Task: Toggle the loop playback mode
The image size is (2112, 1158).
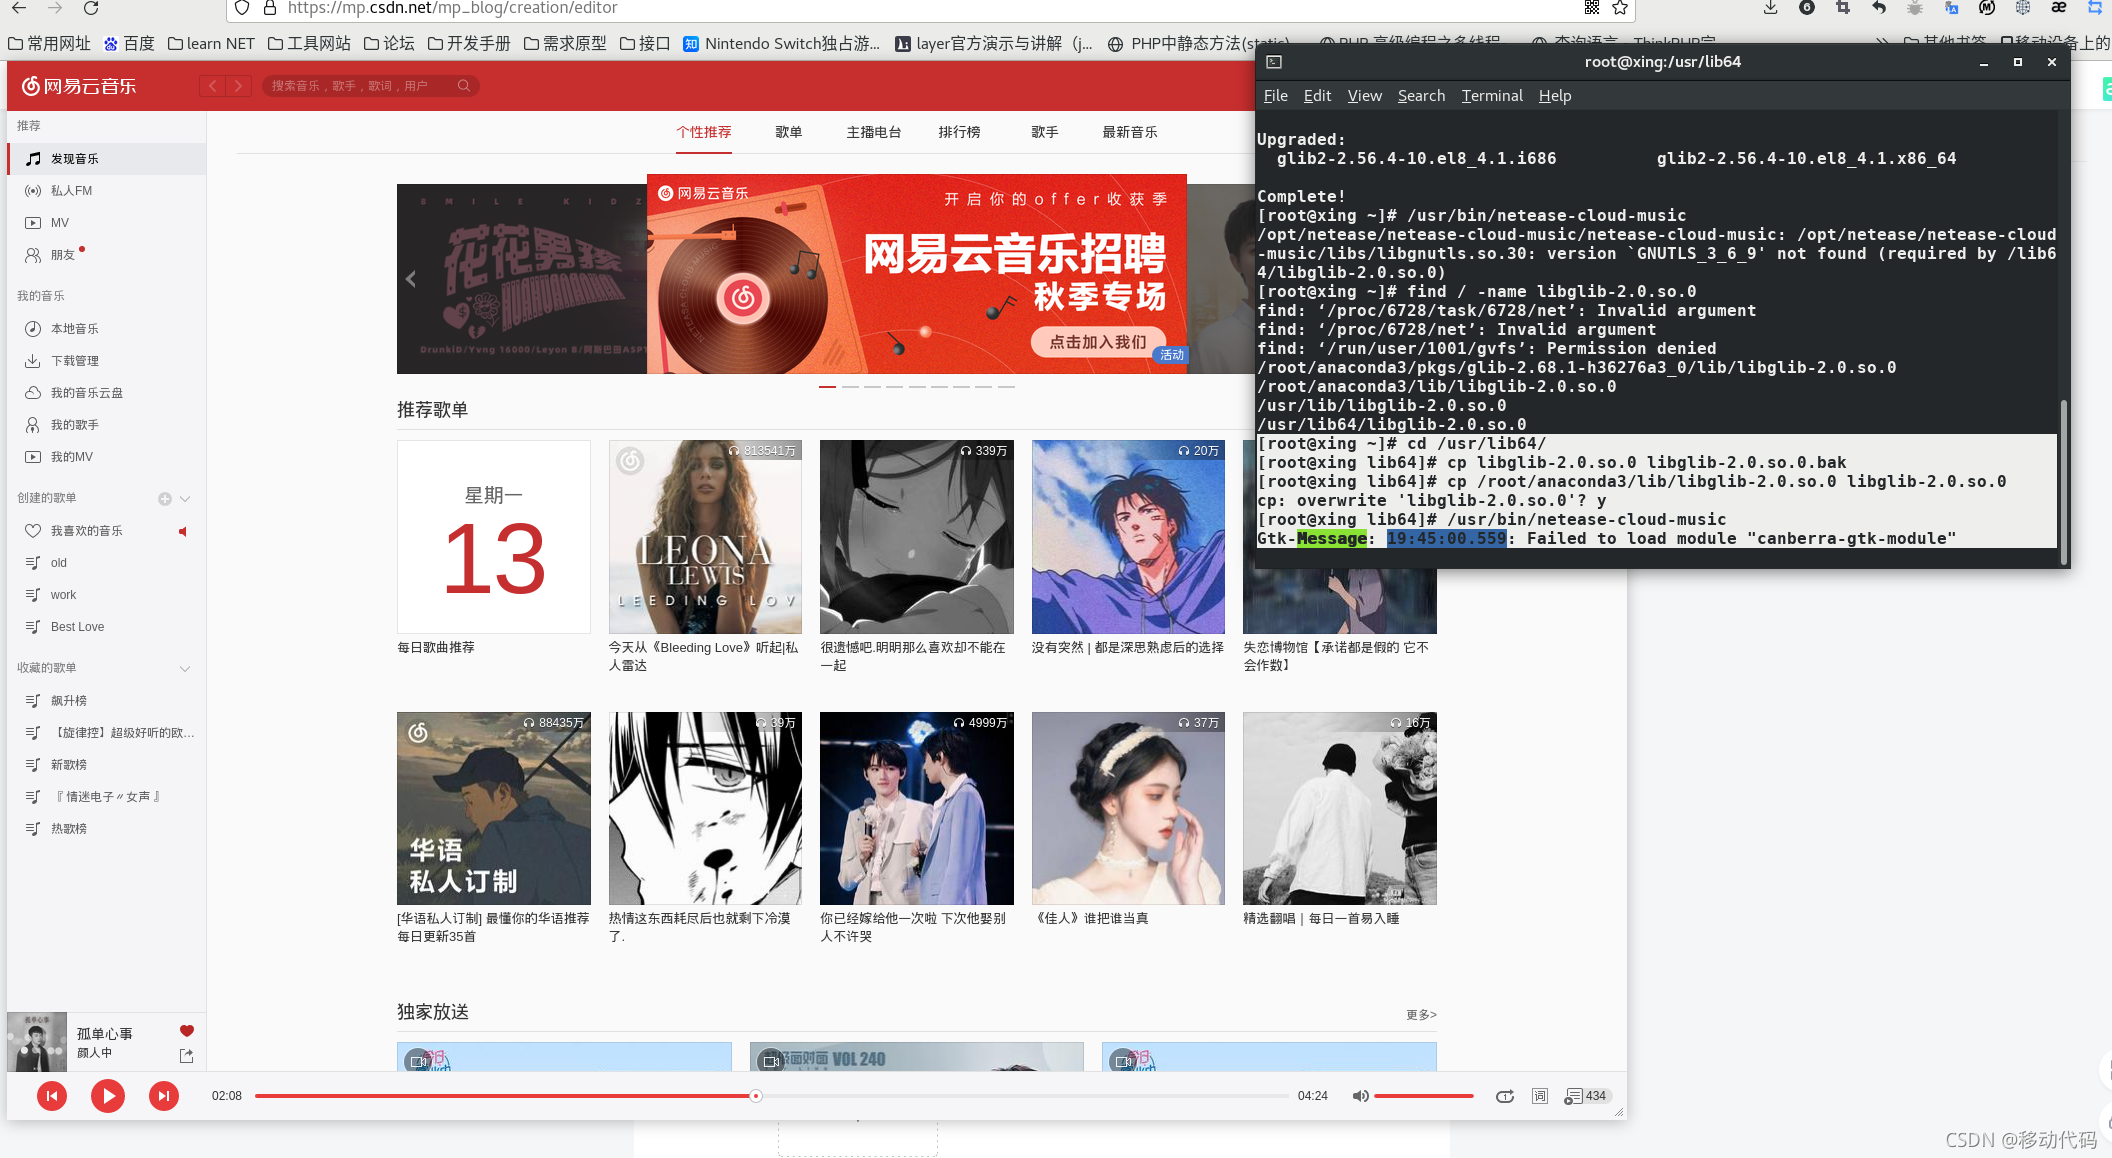Action: (x=1505, y=1095)
